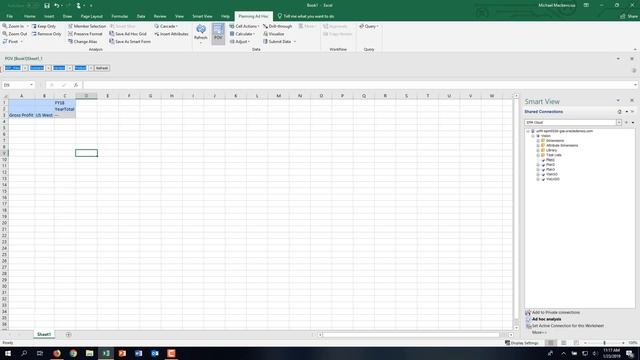Click the Keep Only command

tap(44, 26)
